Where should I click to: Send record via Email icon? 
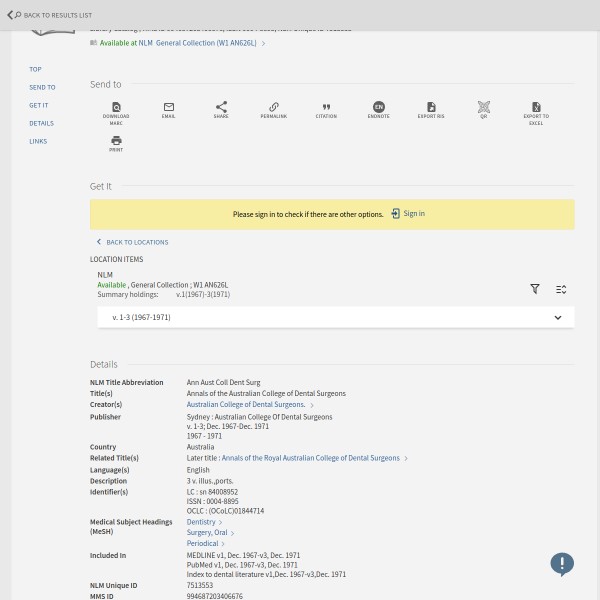(x=168, y=107)
